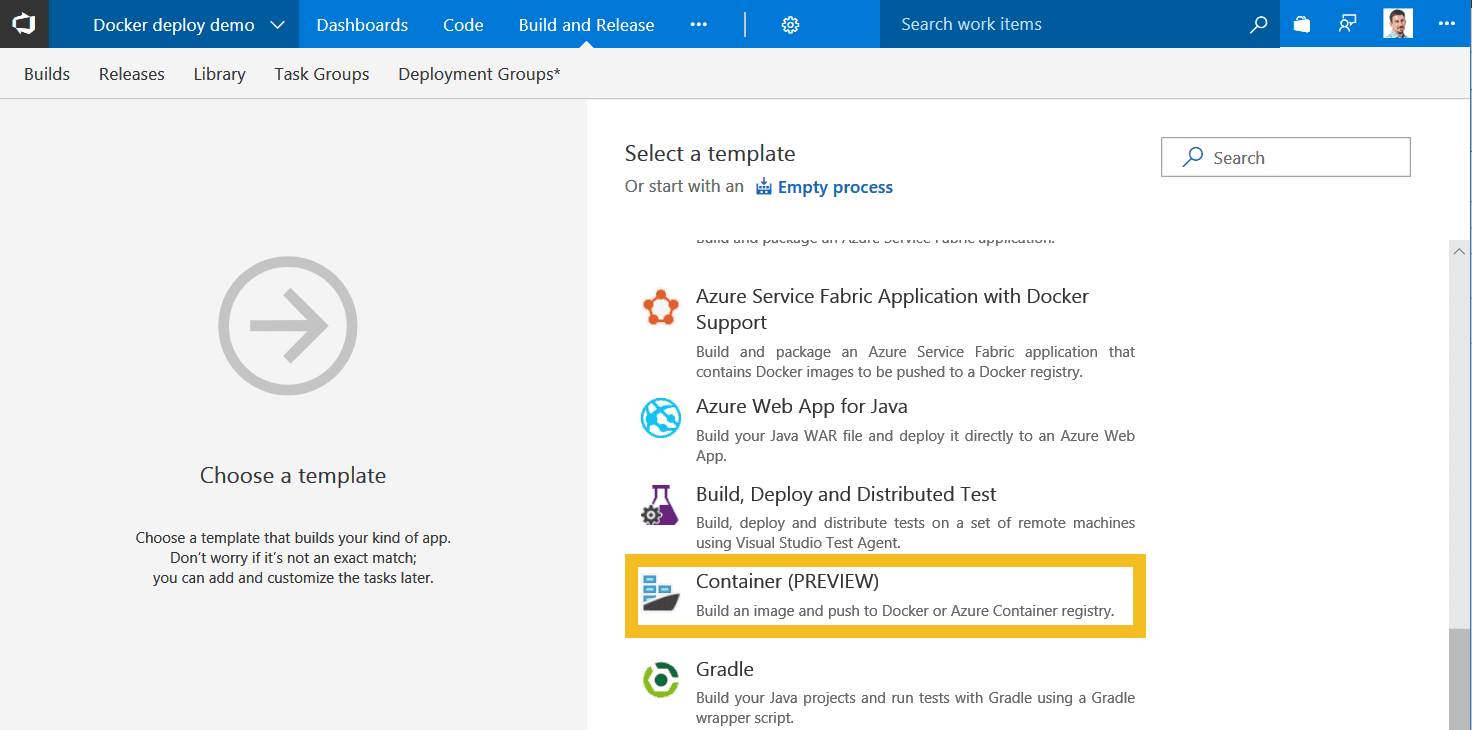Open the Dashboards hub

(x=362, y=24)
